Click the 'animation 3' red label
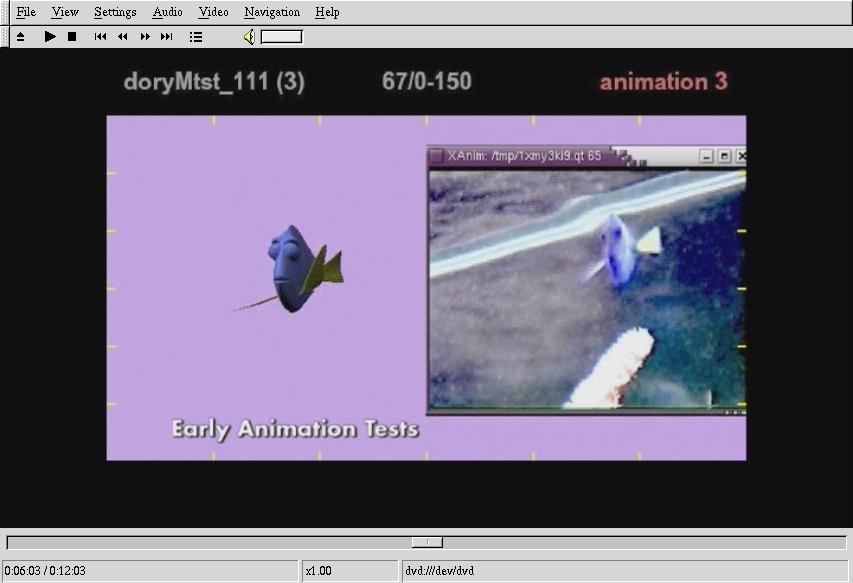Screen dimensions: 853x583 click(663, 82)
